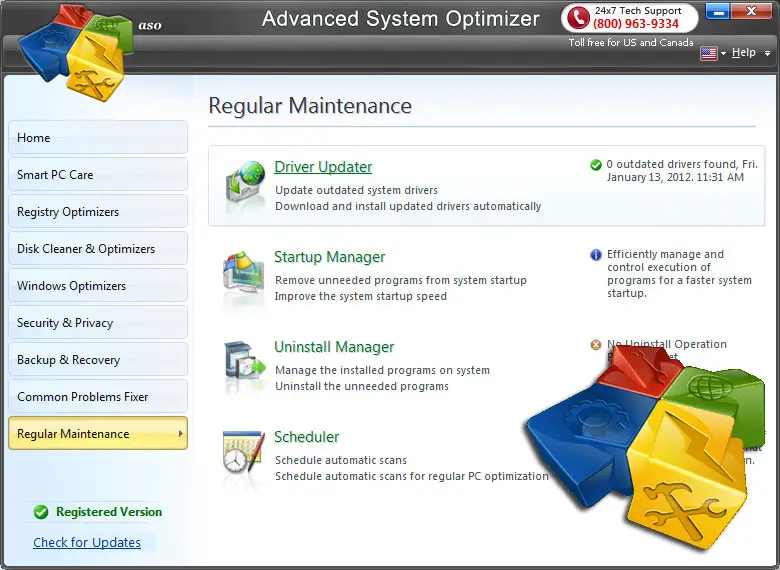Open Backup & Recovery section
Image resolution: width=780 pixels, height=570 pixels.
98,359
